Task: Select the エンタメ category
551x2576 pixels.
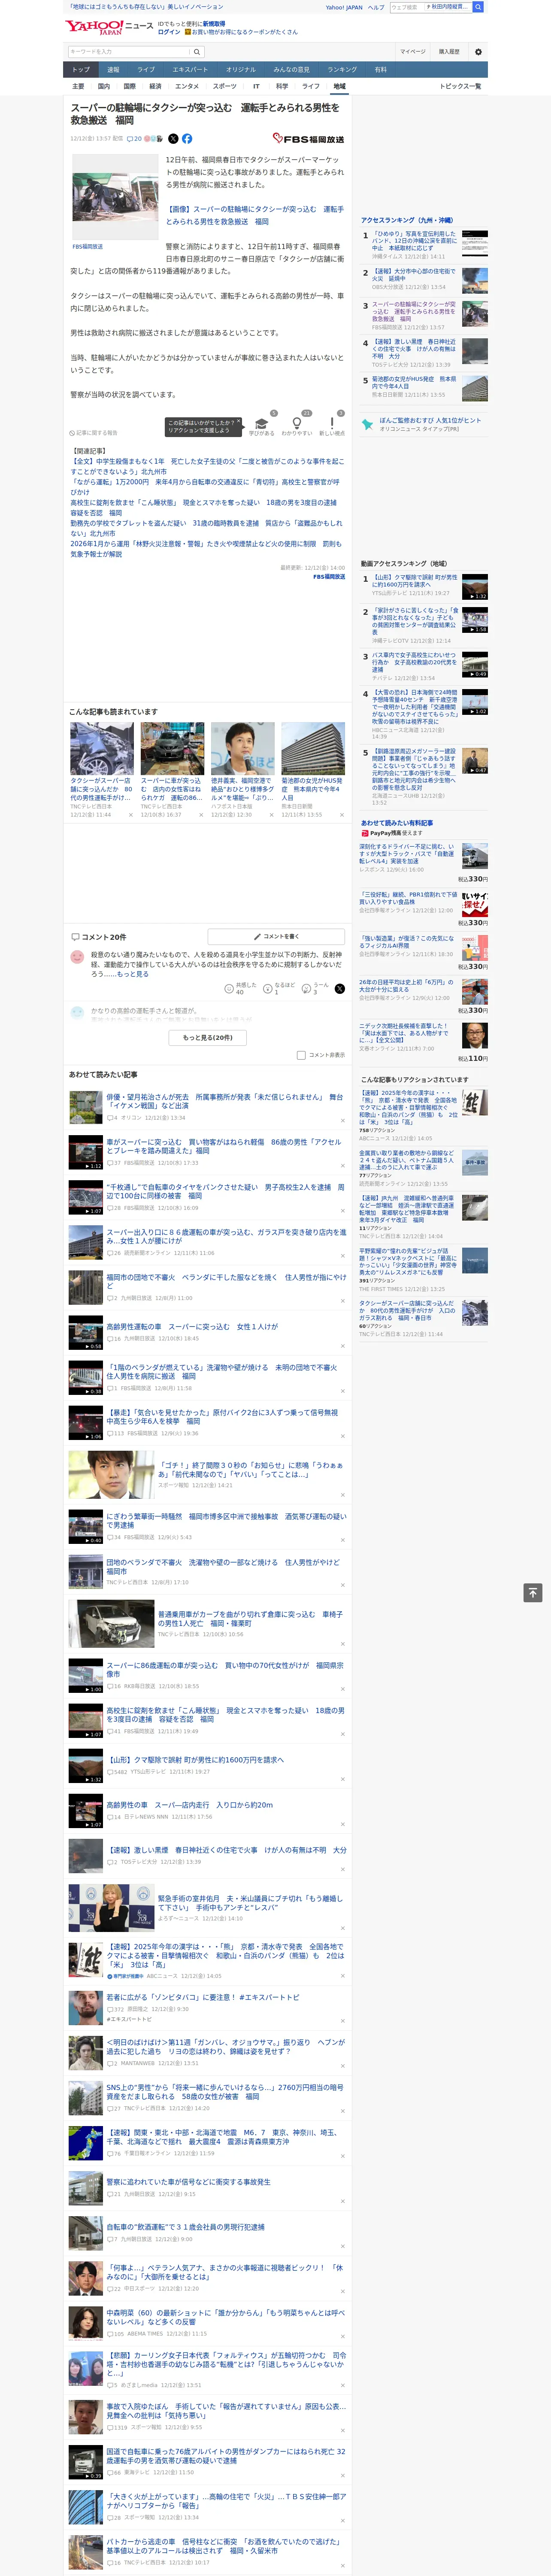Action: click(x=187, y=86)
